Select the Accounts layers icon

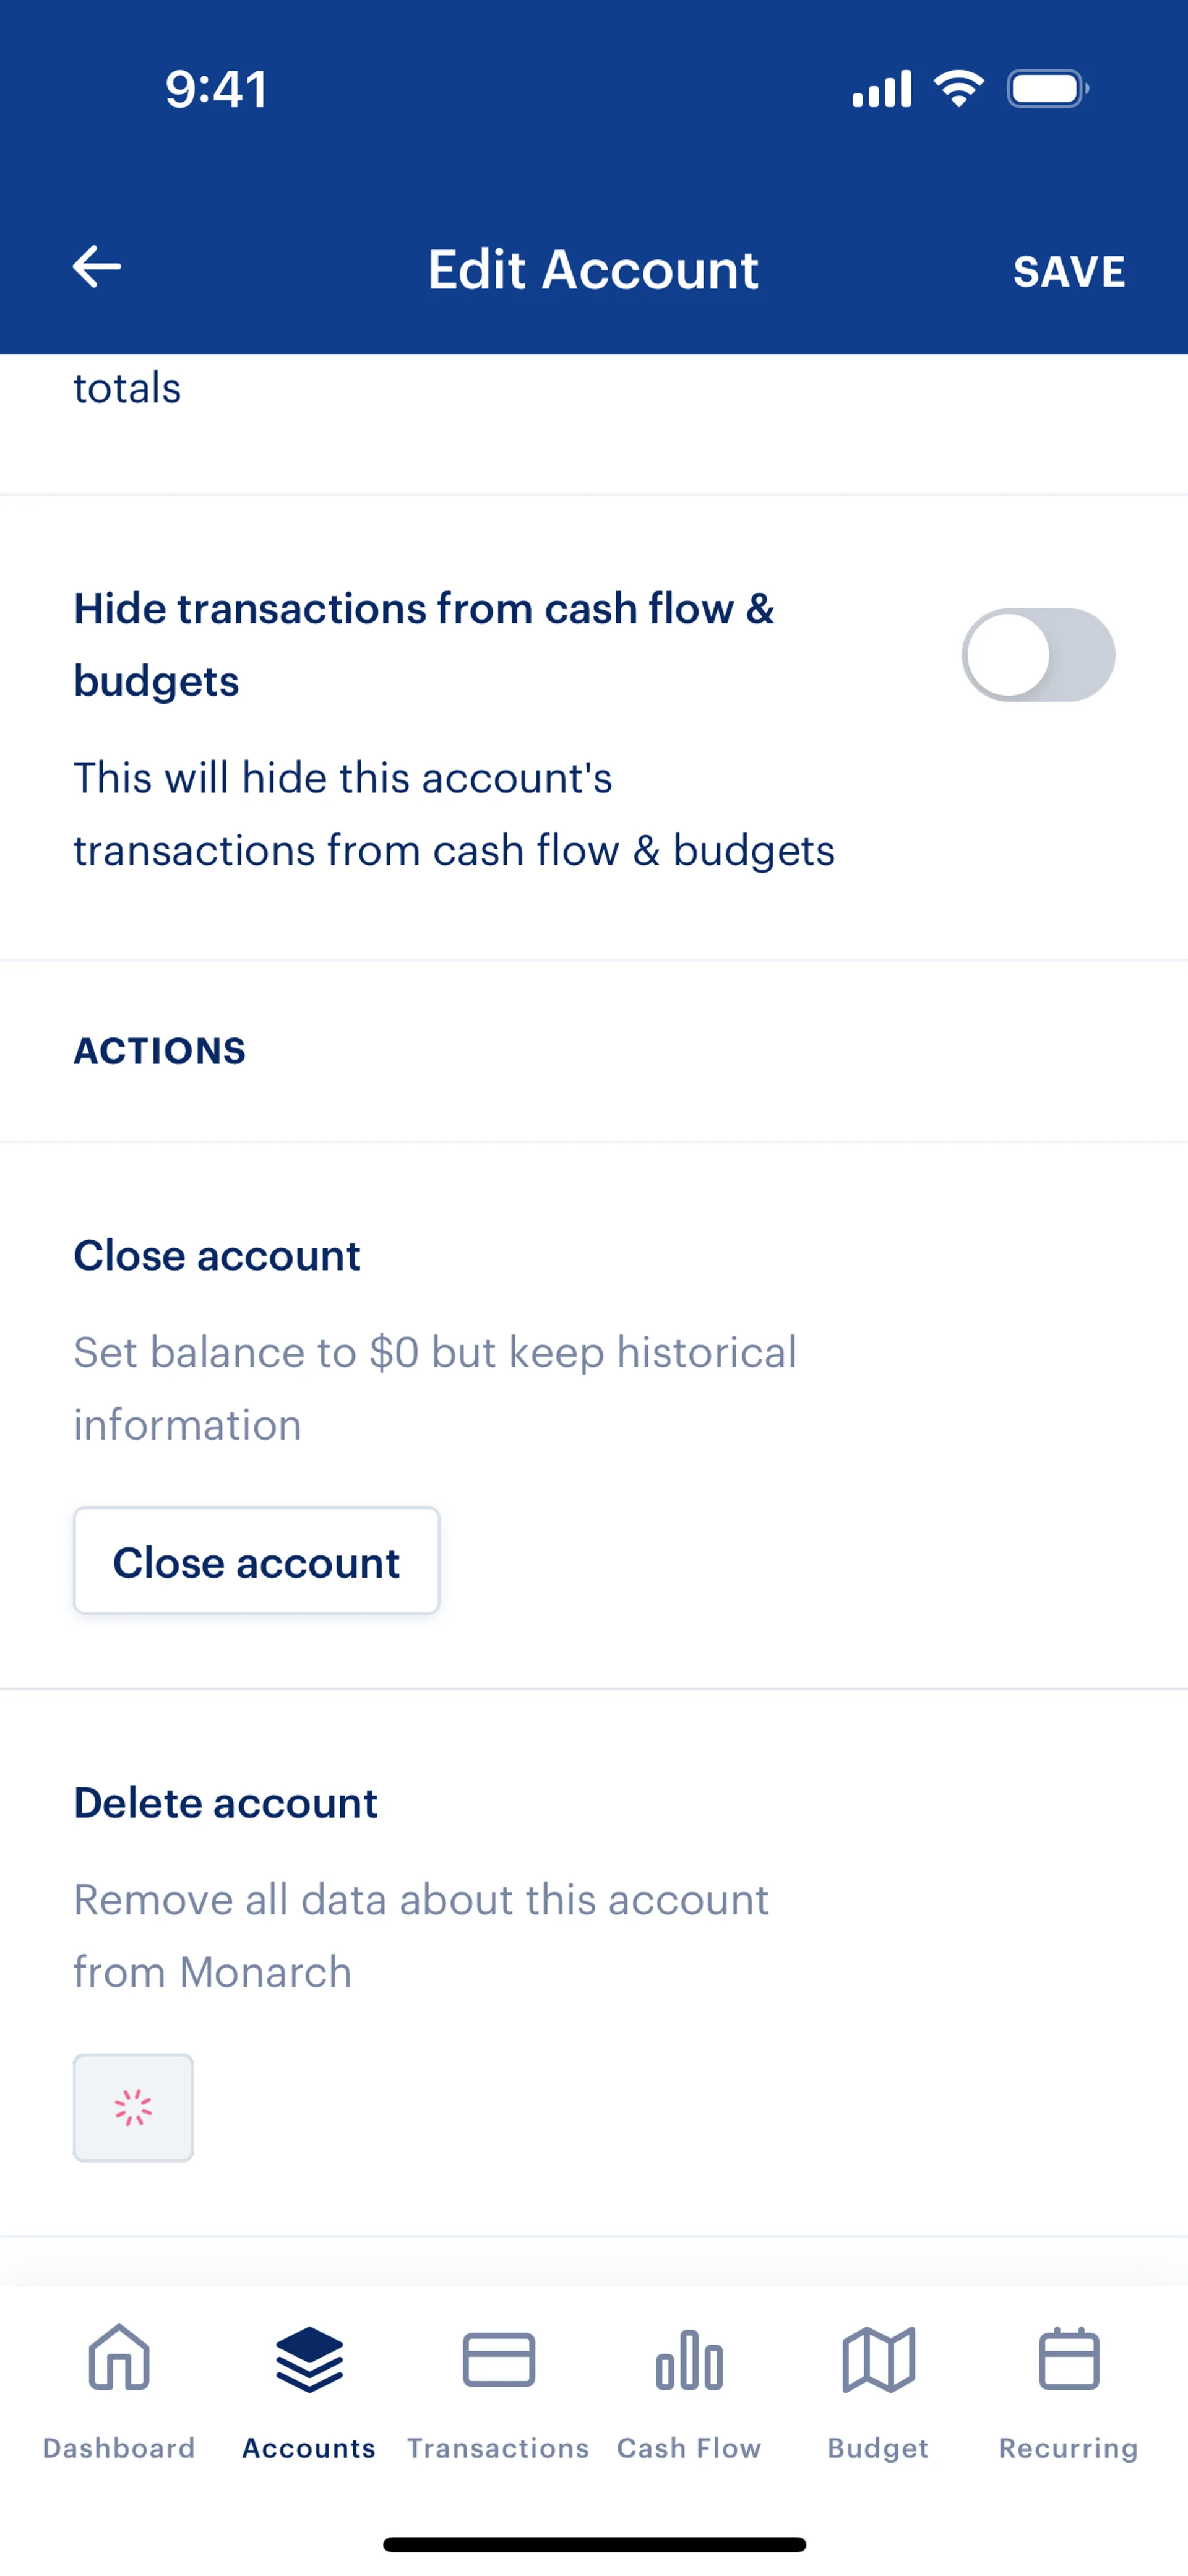click(x=309, y=2359)
